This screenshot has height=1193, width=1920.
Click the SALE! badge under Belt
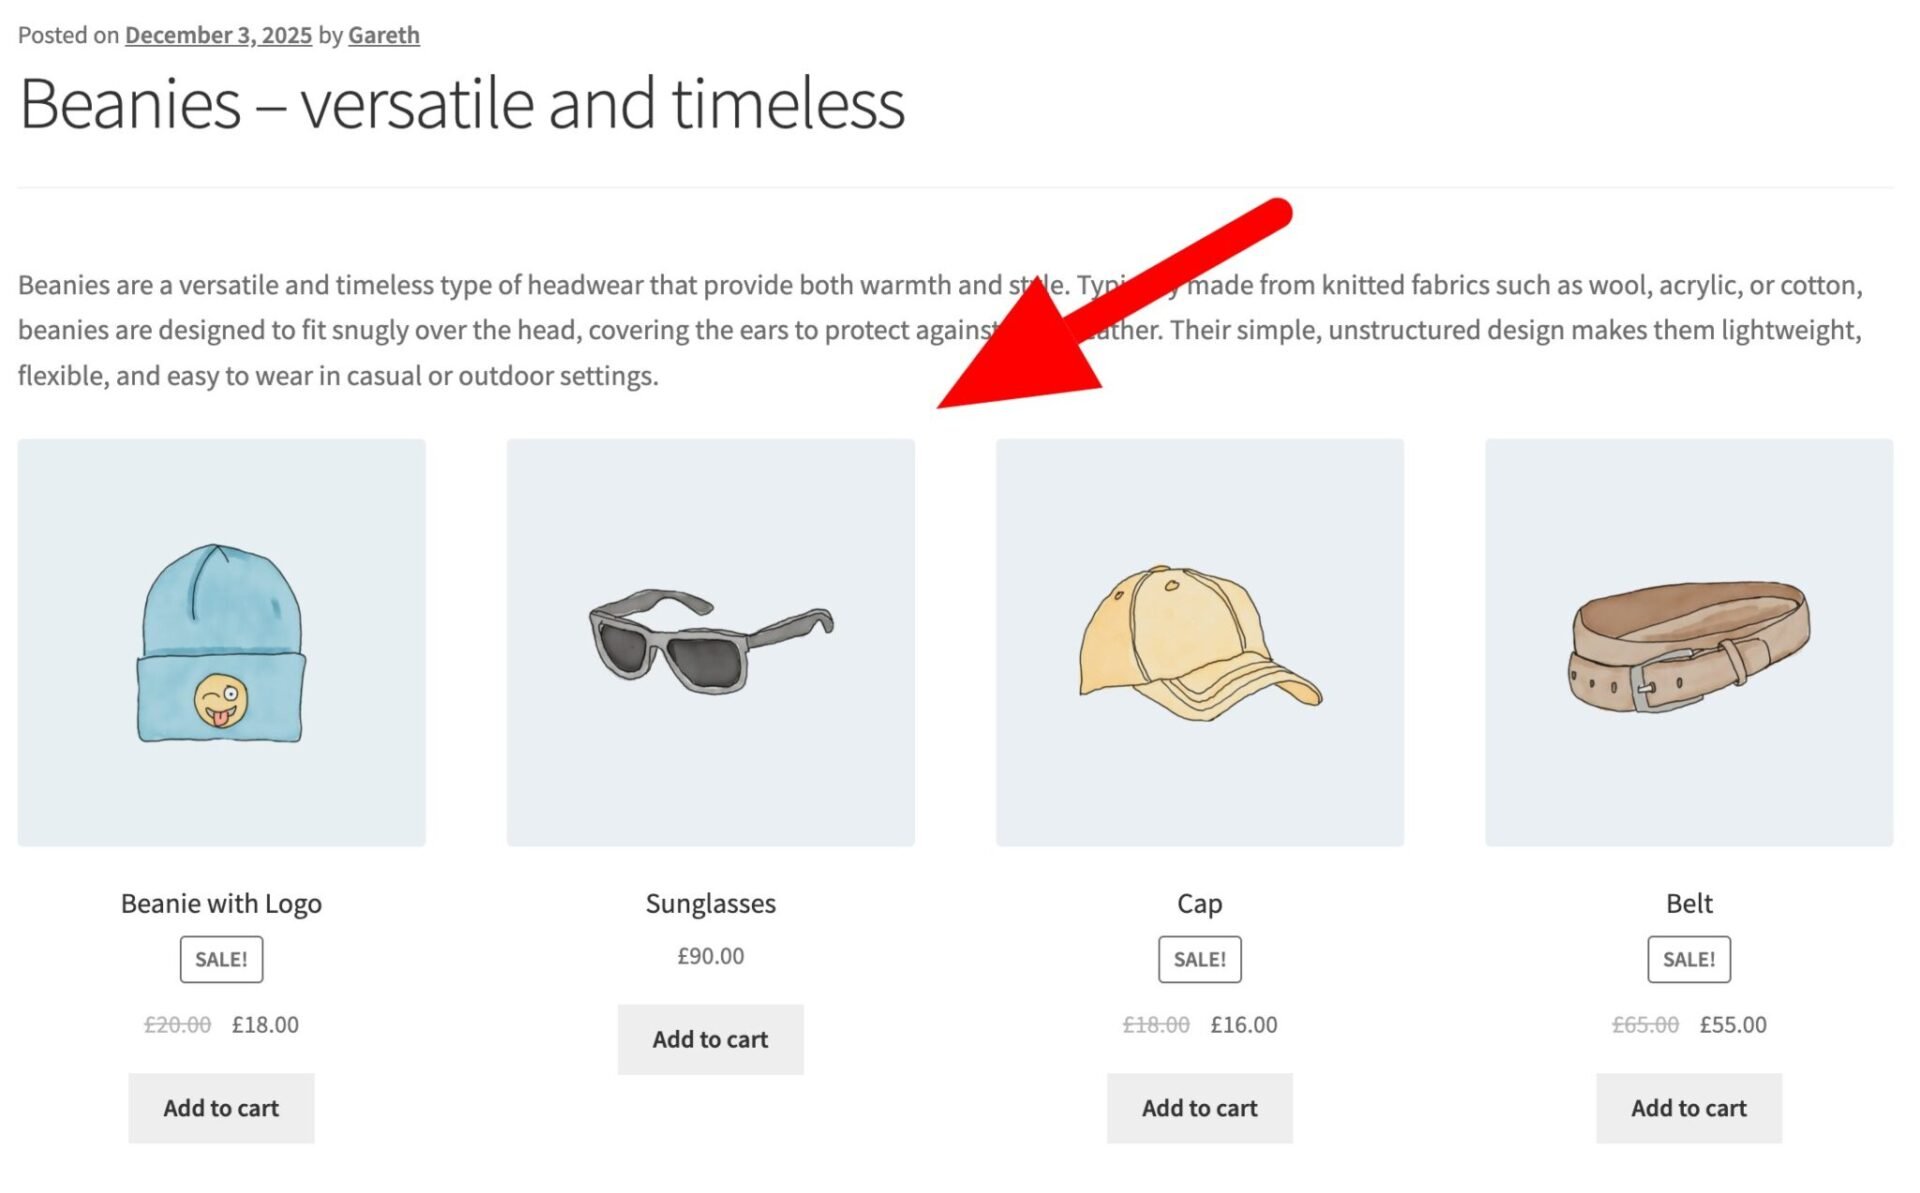[1688, 959]
